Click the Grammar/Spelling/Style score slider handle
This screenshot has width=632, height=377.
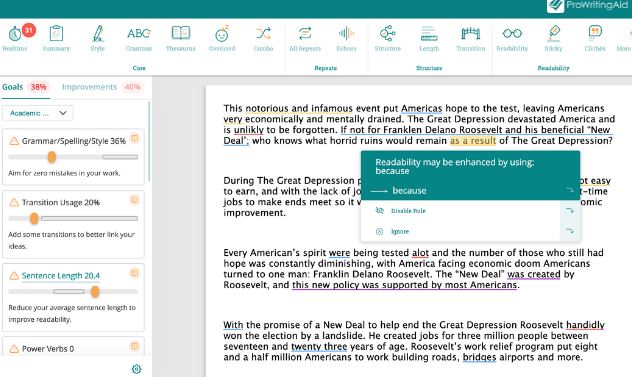(x=52, y=157)
